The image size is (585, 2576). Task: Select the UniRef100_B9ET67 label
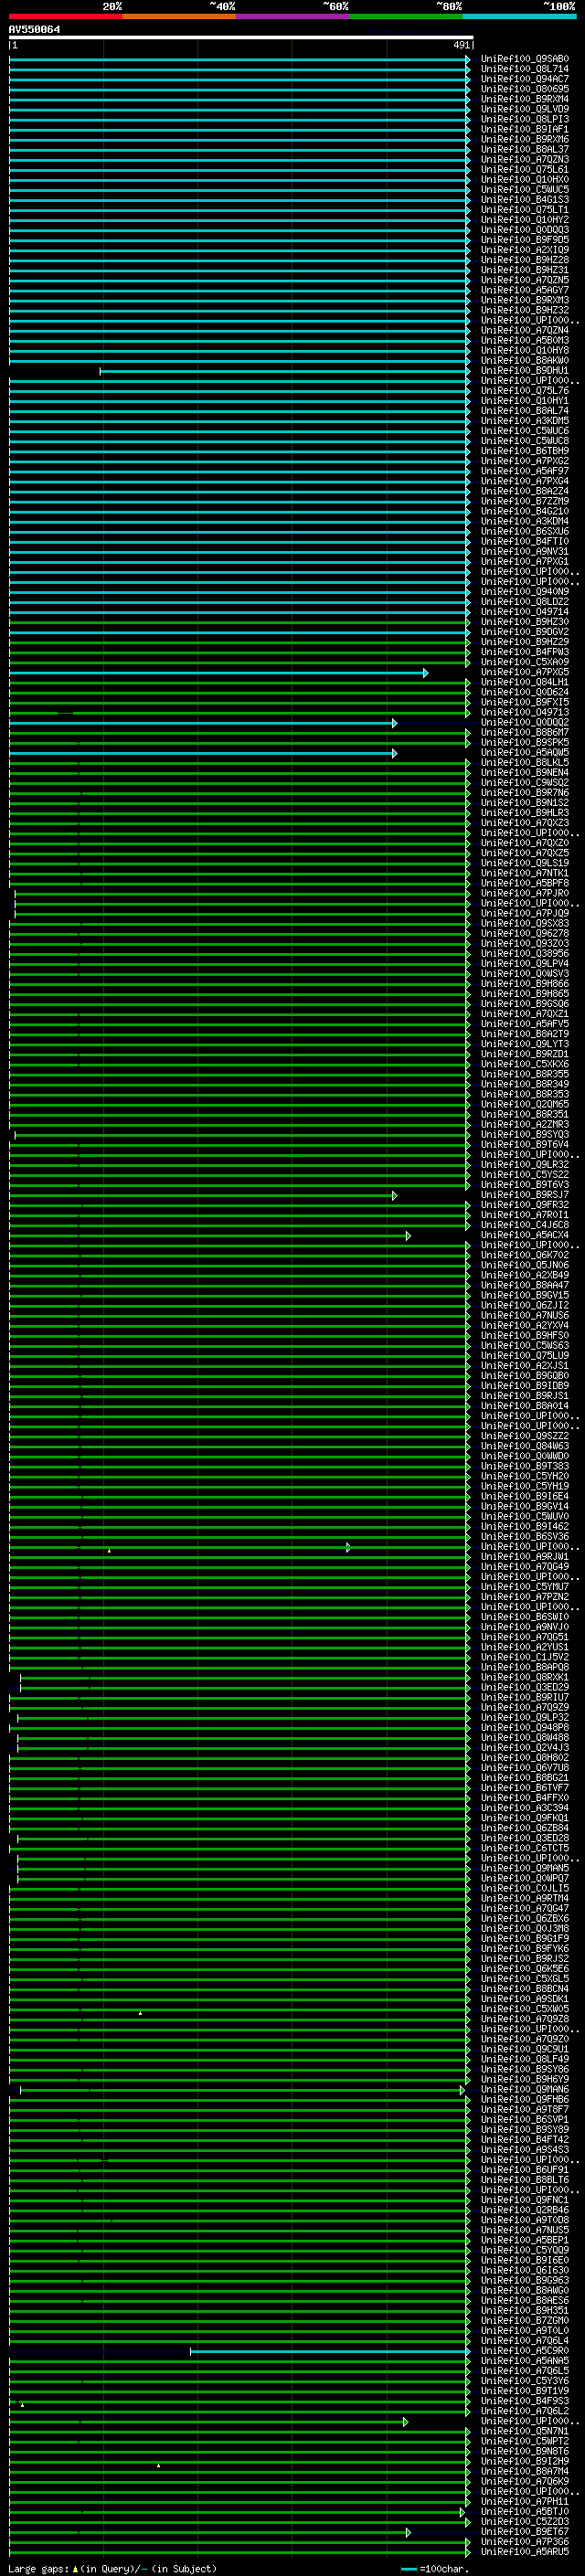coord(524,2531)
